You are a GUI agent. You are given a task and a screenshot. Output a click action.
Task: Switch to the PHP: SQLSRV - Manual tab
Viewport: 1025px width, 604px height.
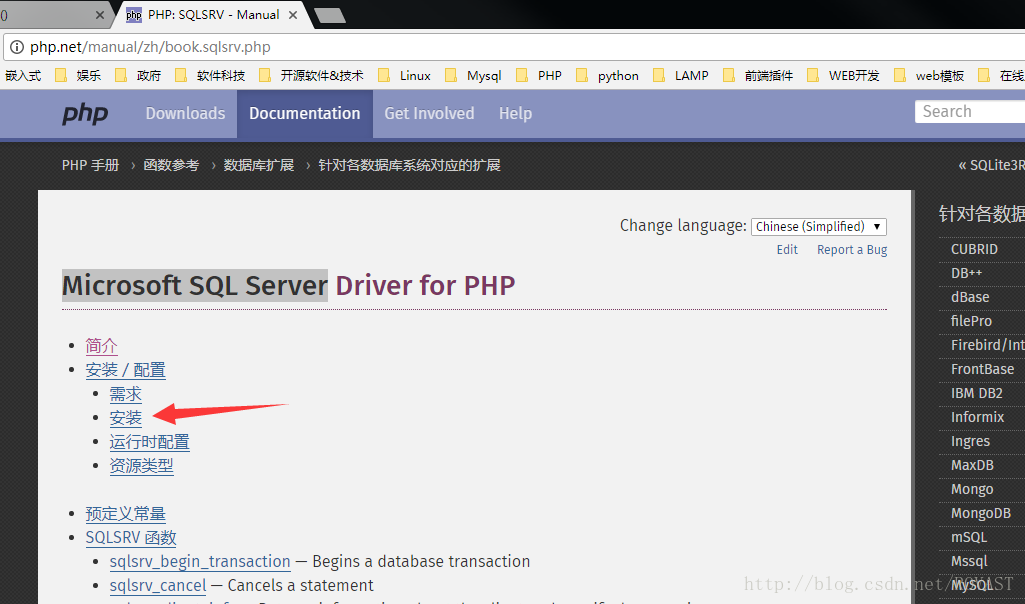pyautogui.click(x=212, y=14)
